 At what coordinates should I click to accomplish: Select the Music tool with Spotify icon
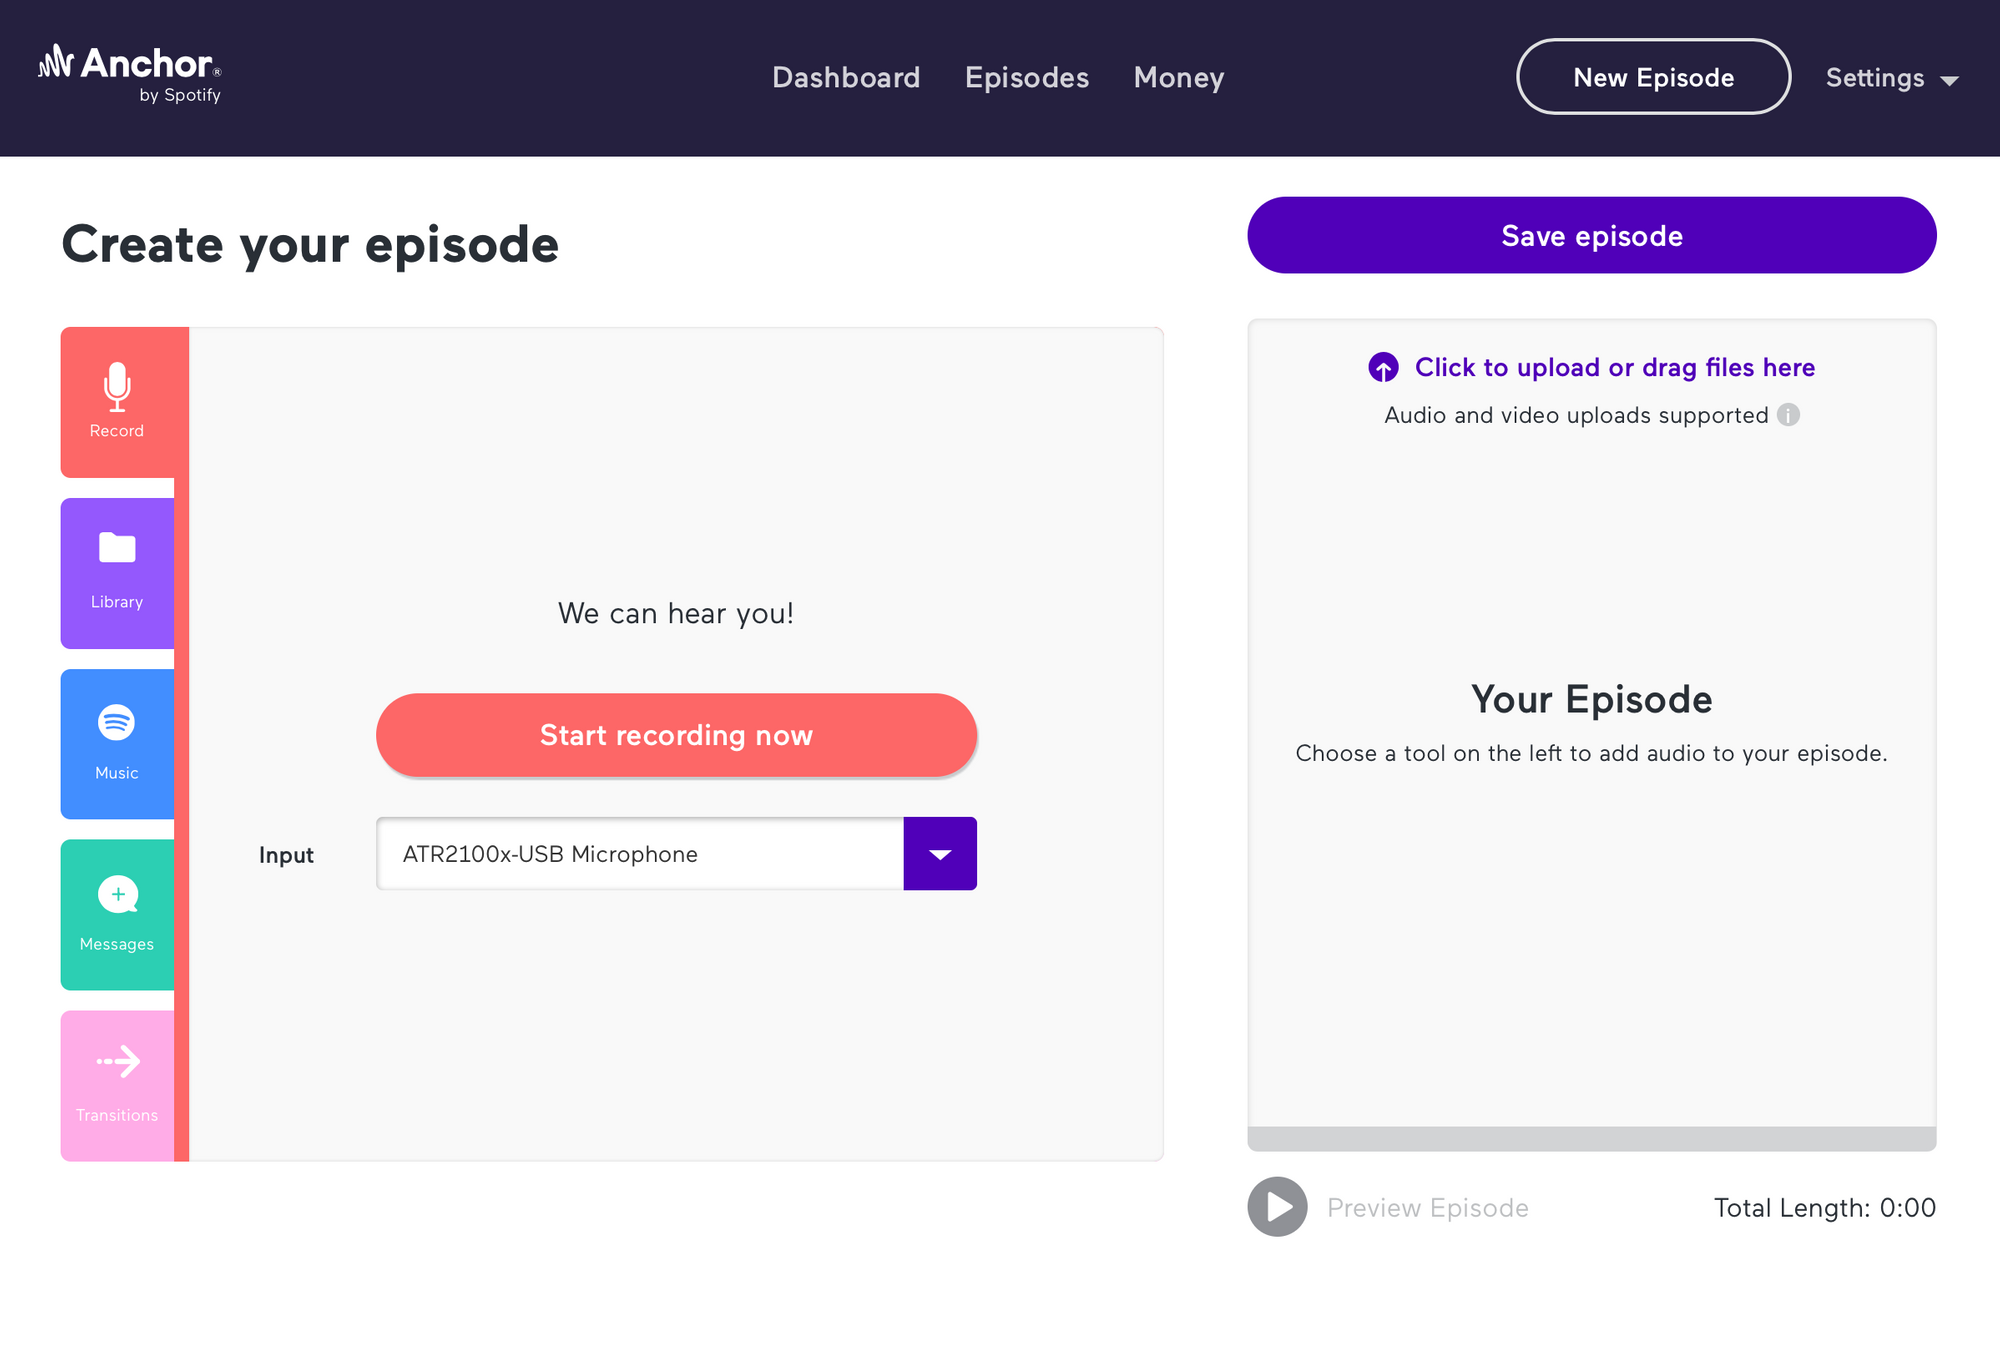tap(117, 743)
